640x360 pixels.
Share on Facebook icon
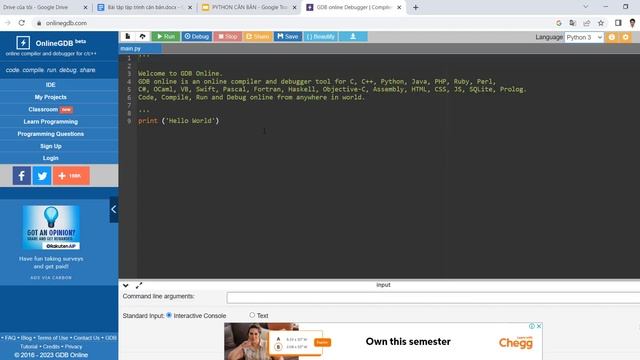pos(22,176)
